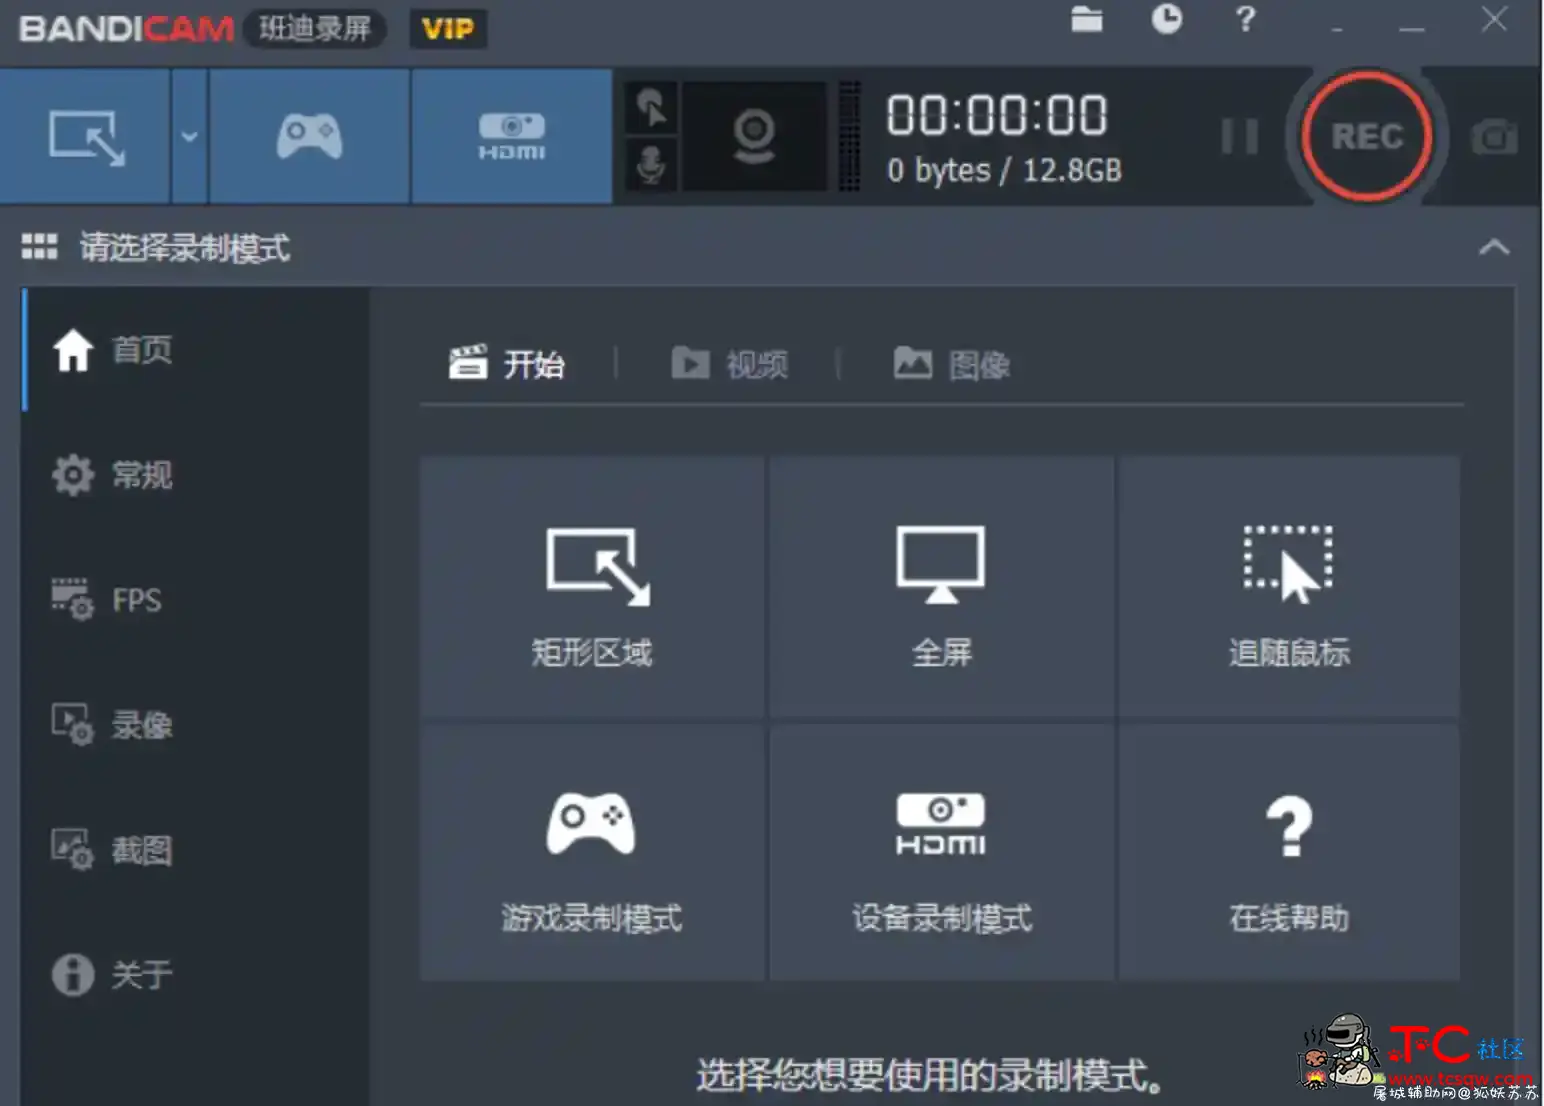Click the 选择您想要使用的录制模式 hint text
Image resolution: width=1544 pixels, height=1106 pixels.
(929, 1075)
